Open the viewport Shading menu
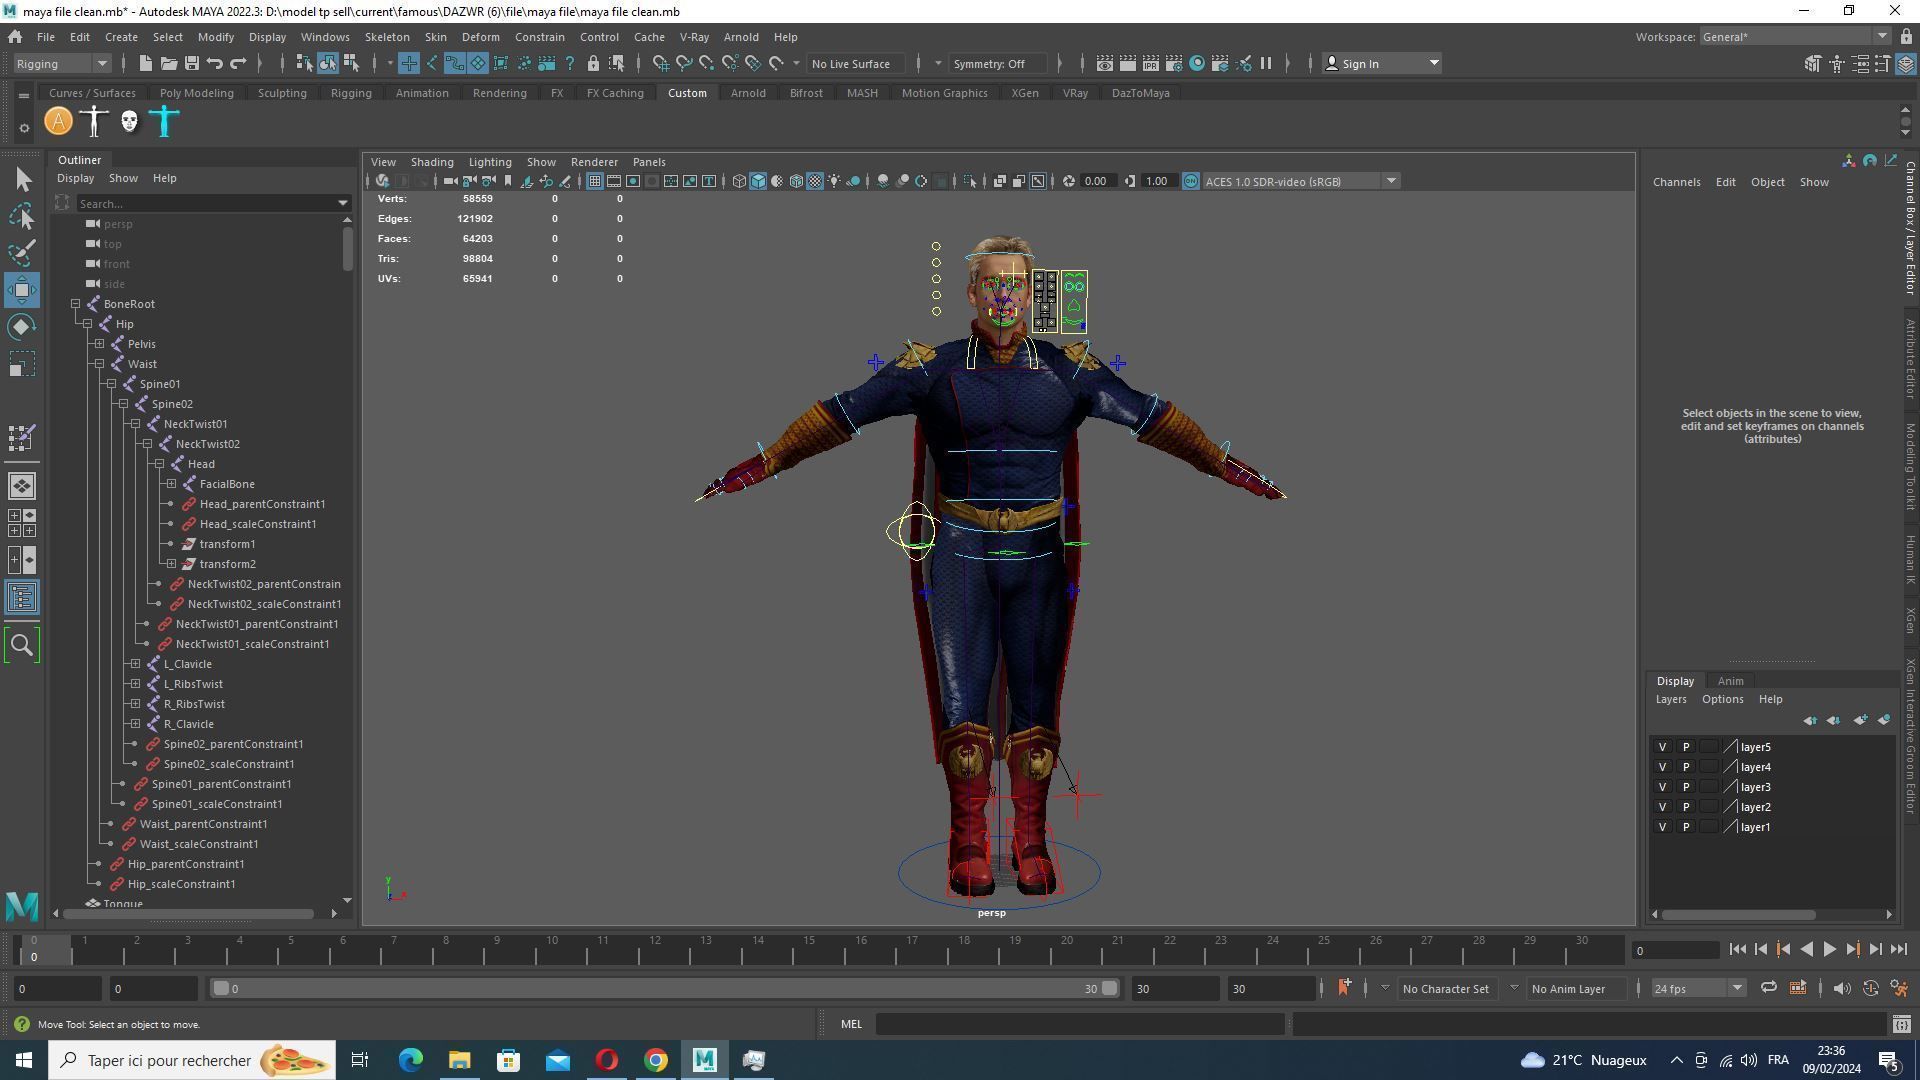 (x=432, y=162)
